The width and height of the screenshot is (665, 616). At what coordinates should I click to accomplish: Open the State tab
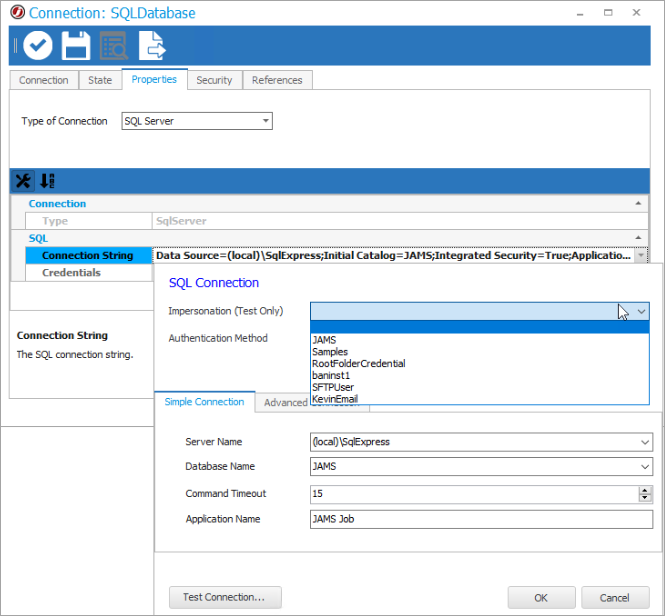click(100, 80)
